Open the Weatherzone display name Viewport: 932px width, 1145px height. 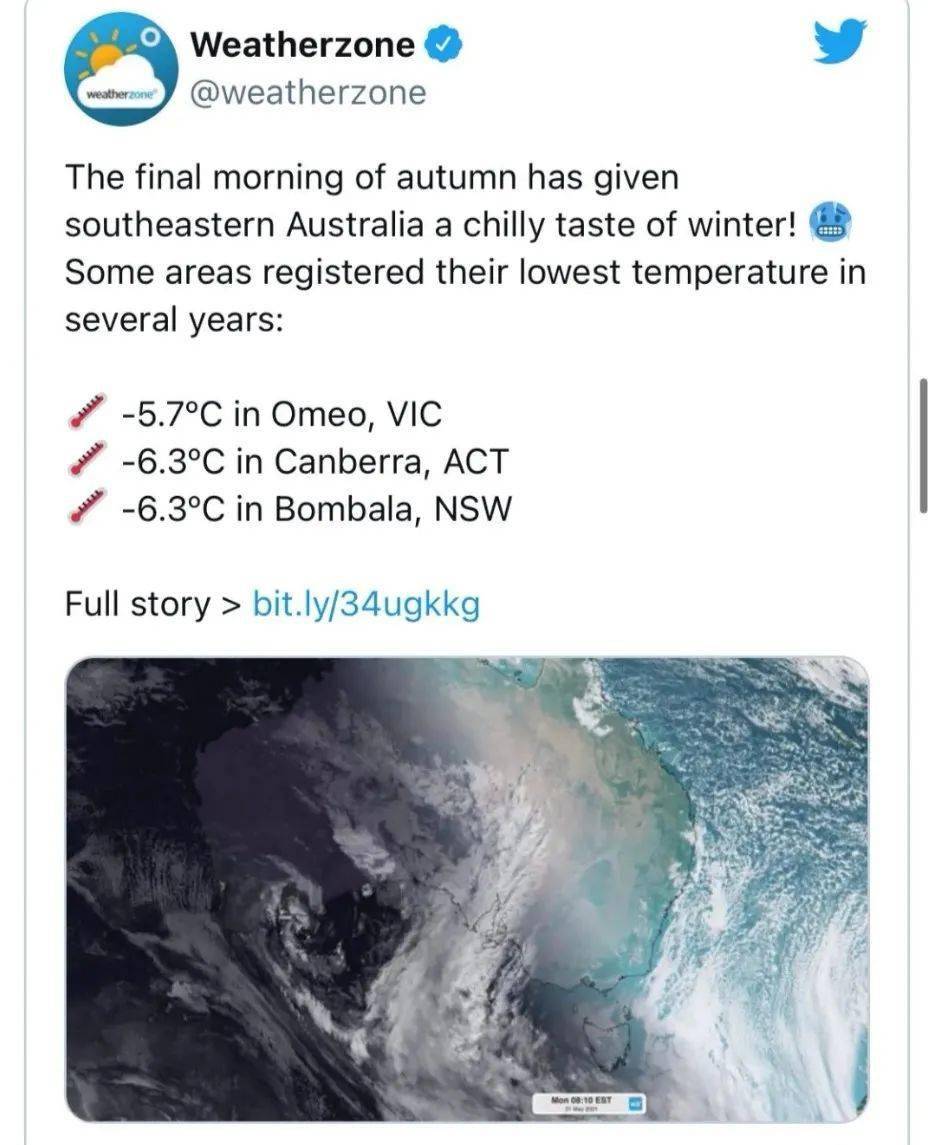(302, 44)
